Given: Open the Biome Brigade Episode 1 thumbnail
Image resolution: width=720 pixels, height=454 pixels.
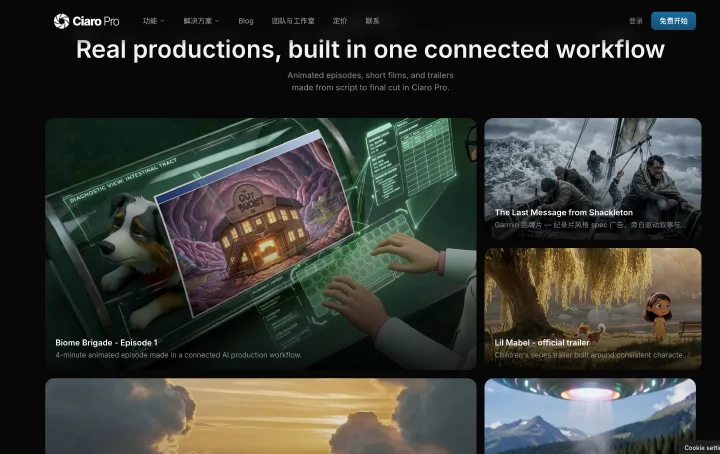Looking at the screenshot, I should click(261, 244).
